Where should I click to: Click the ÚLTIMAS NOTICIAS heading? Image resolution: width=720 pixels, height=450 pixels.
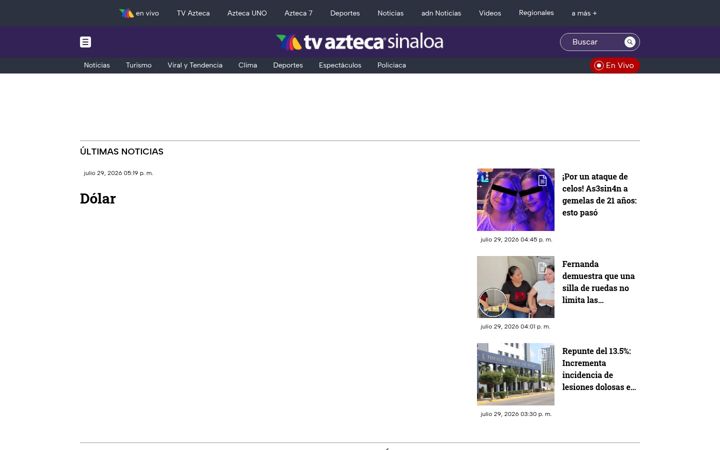(122, 152)
